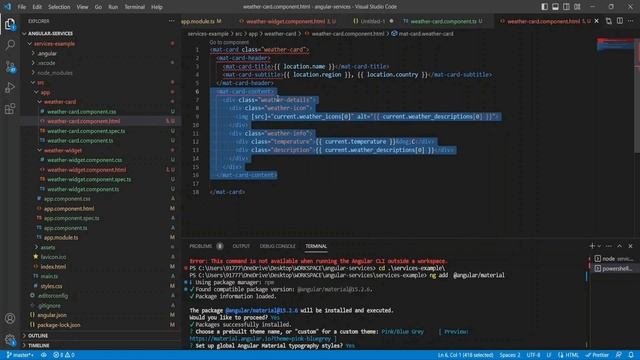
Task: Close the bottom terminal panel
Action: (x=631, y=246)
